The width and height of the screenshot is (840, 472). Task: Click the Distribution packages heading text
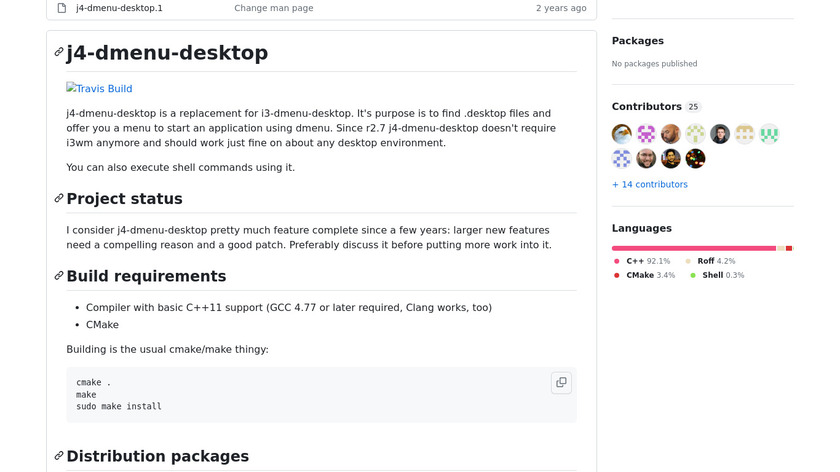point(158,456)
